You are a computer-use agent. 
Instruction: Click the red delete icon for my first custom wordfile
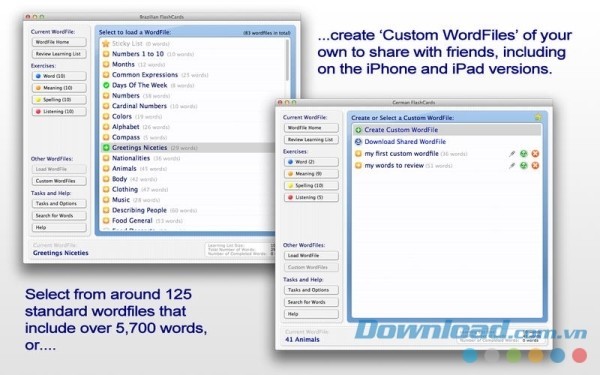pyautogui.click(x=535, y=154)
